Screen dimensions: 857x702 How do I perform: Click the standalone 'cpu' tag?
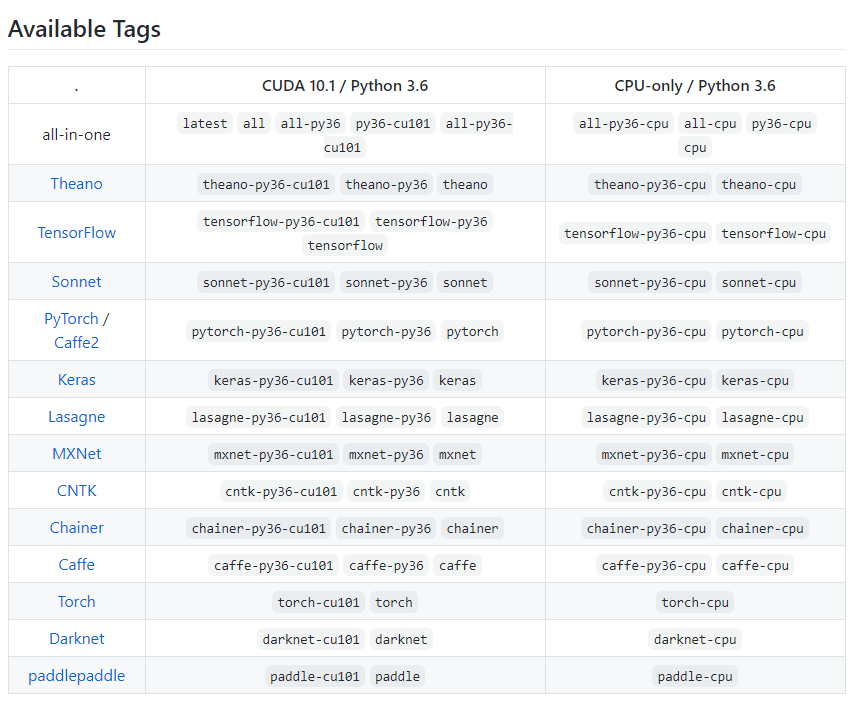pyautogui.click(x=695, y=148)
